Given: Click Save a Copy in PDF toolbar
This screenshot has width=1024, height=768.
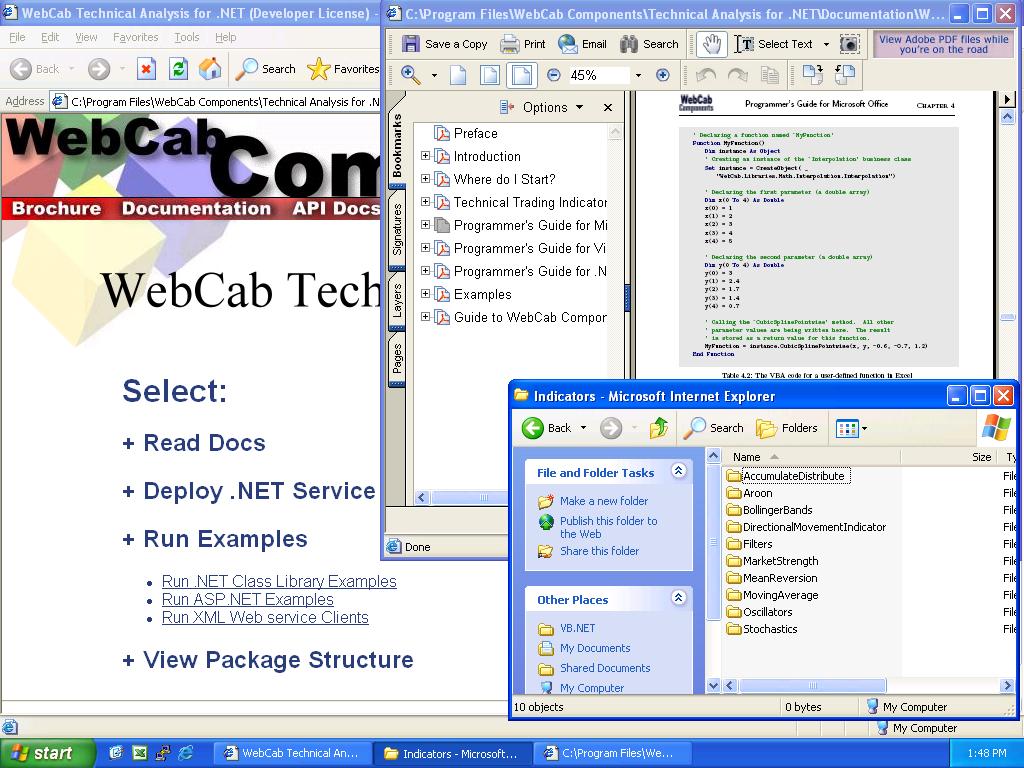Looking at the screenshot, I should (x=444, y=44).
